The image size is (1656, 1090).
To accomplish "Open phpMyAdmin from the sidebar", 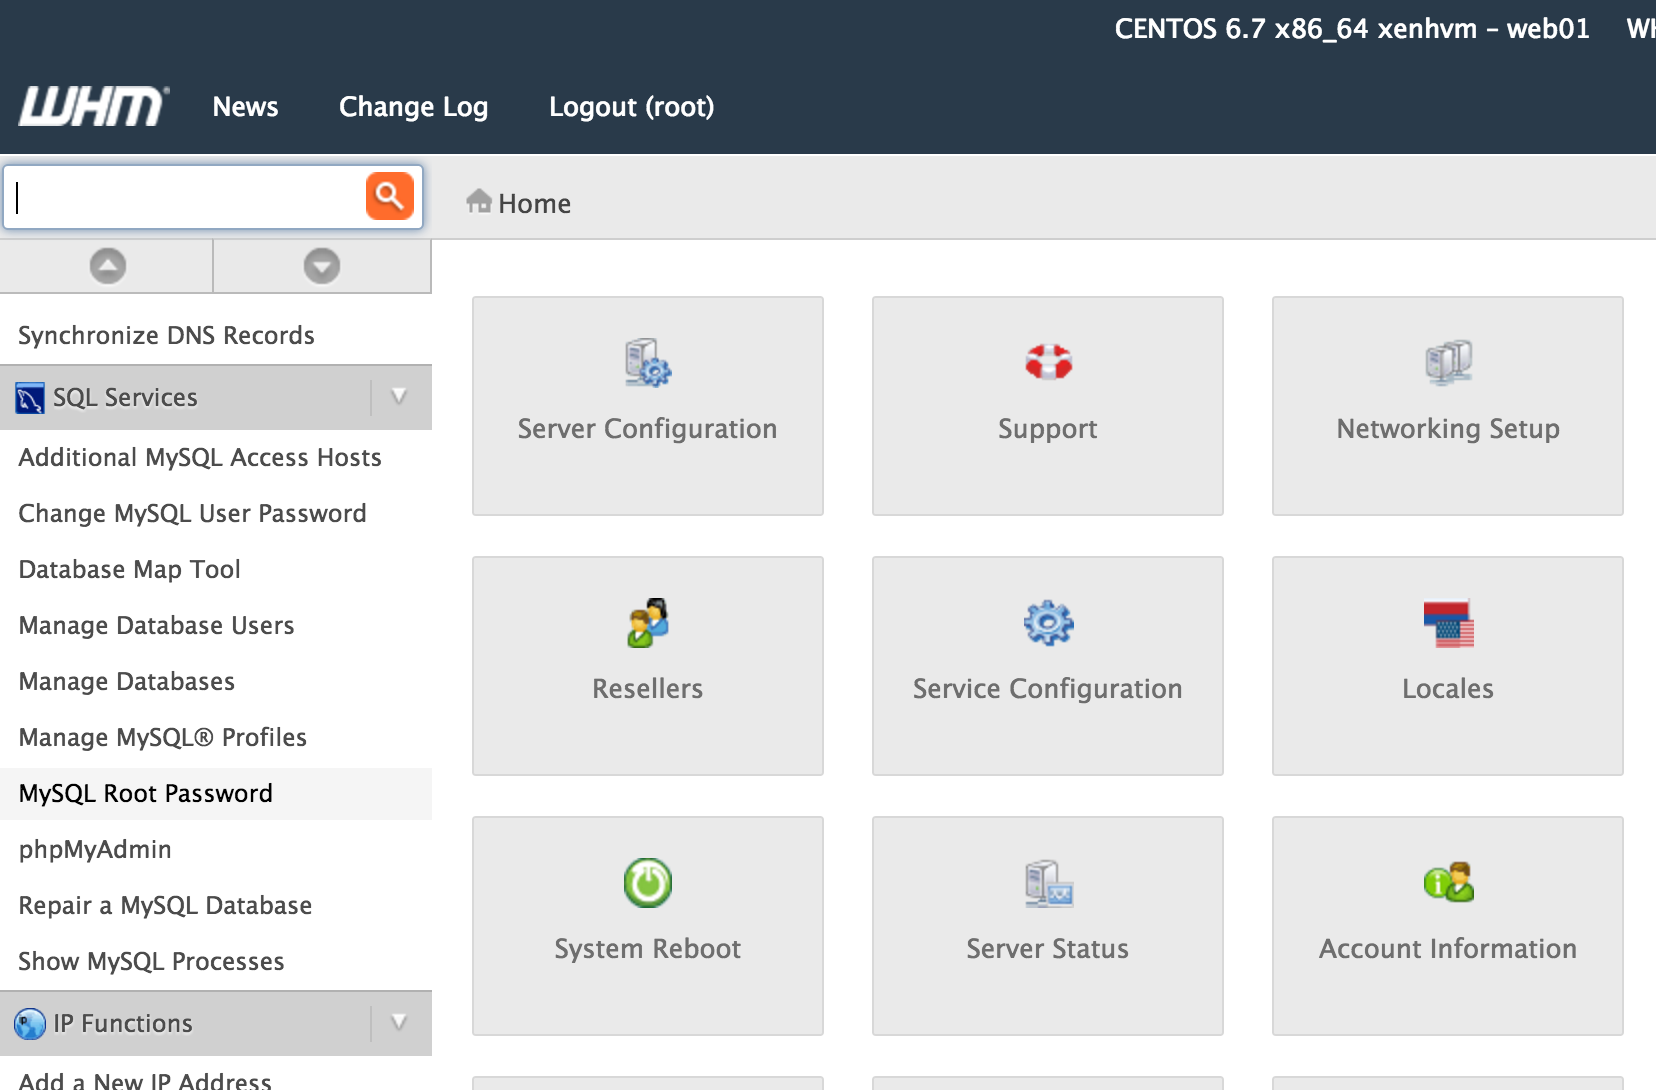I will (x=94, y=849).
